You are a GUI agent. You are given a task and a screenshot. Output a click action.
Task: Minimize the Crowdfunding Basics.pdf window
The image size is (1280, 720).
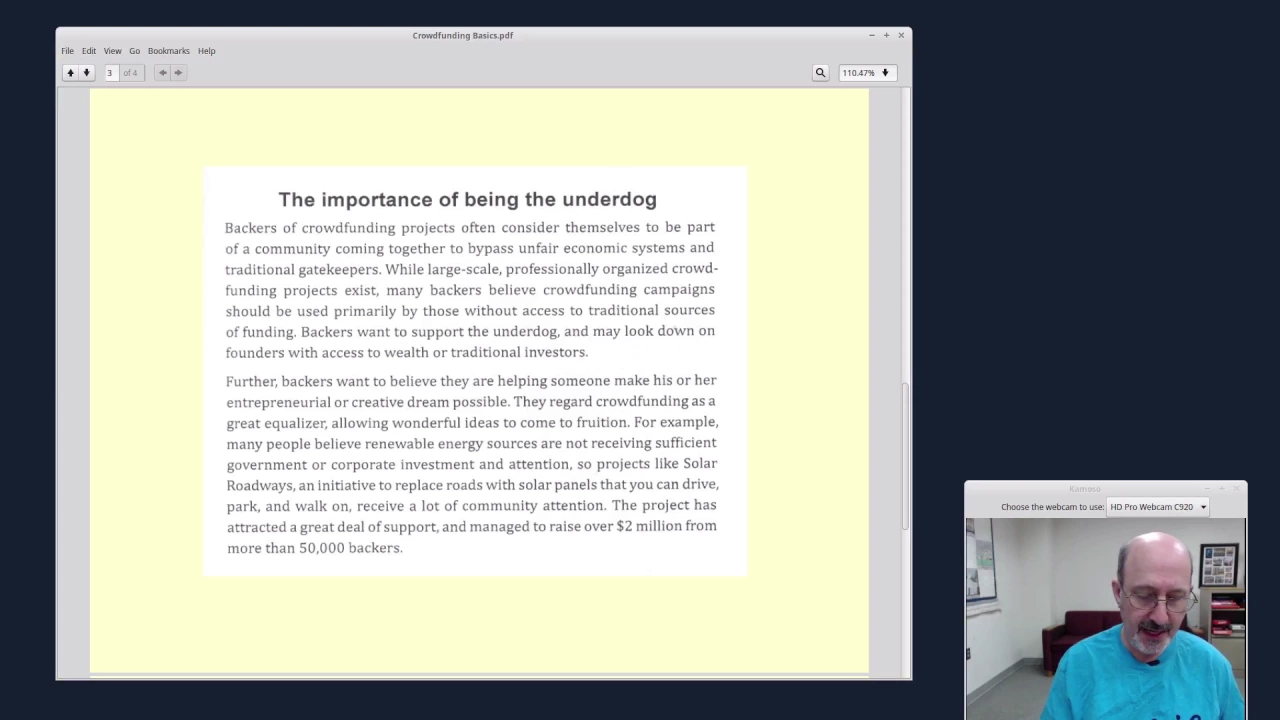[871, 35]
